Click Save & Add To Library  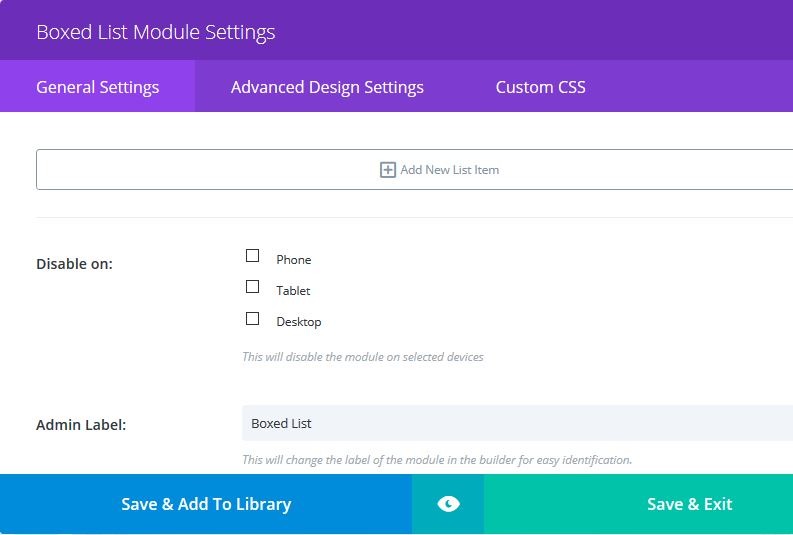point(206,504)
